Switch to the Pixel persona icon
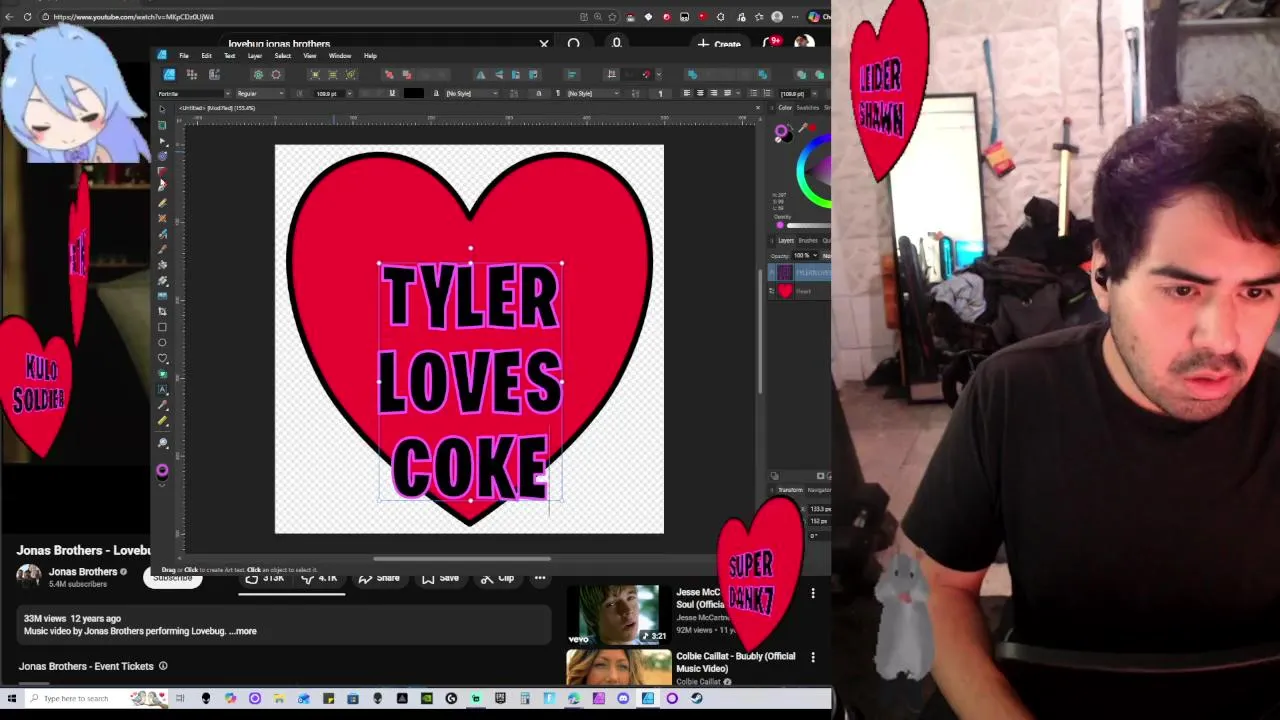Image resolution: width=1280 pixels, height=720 pixels. tap(191, 75)
